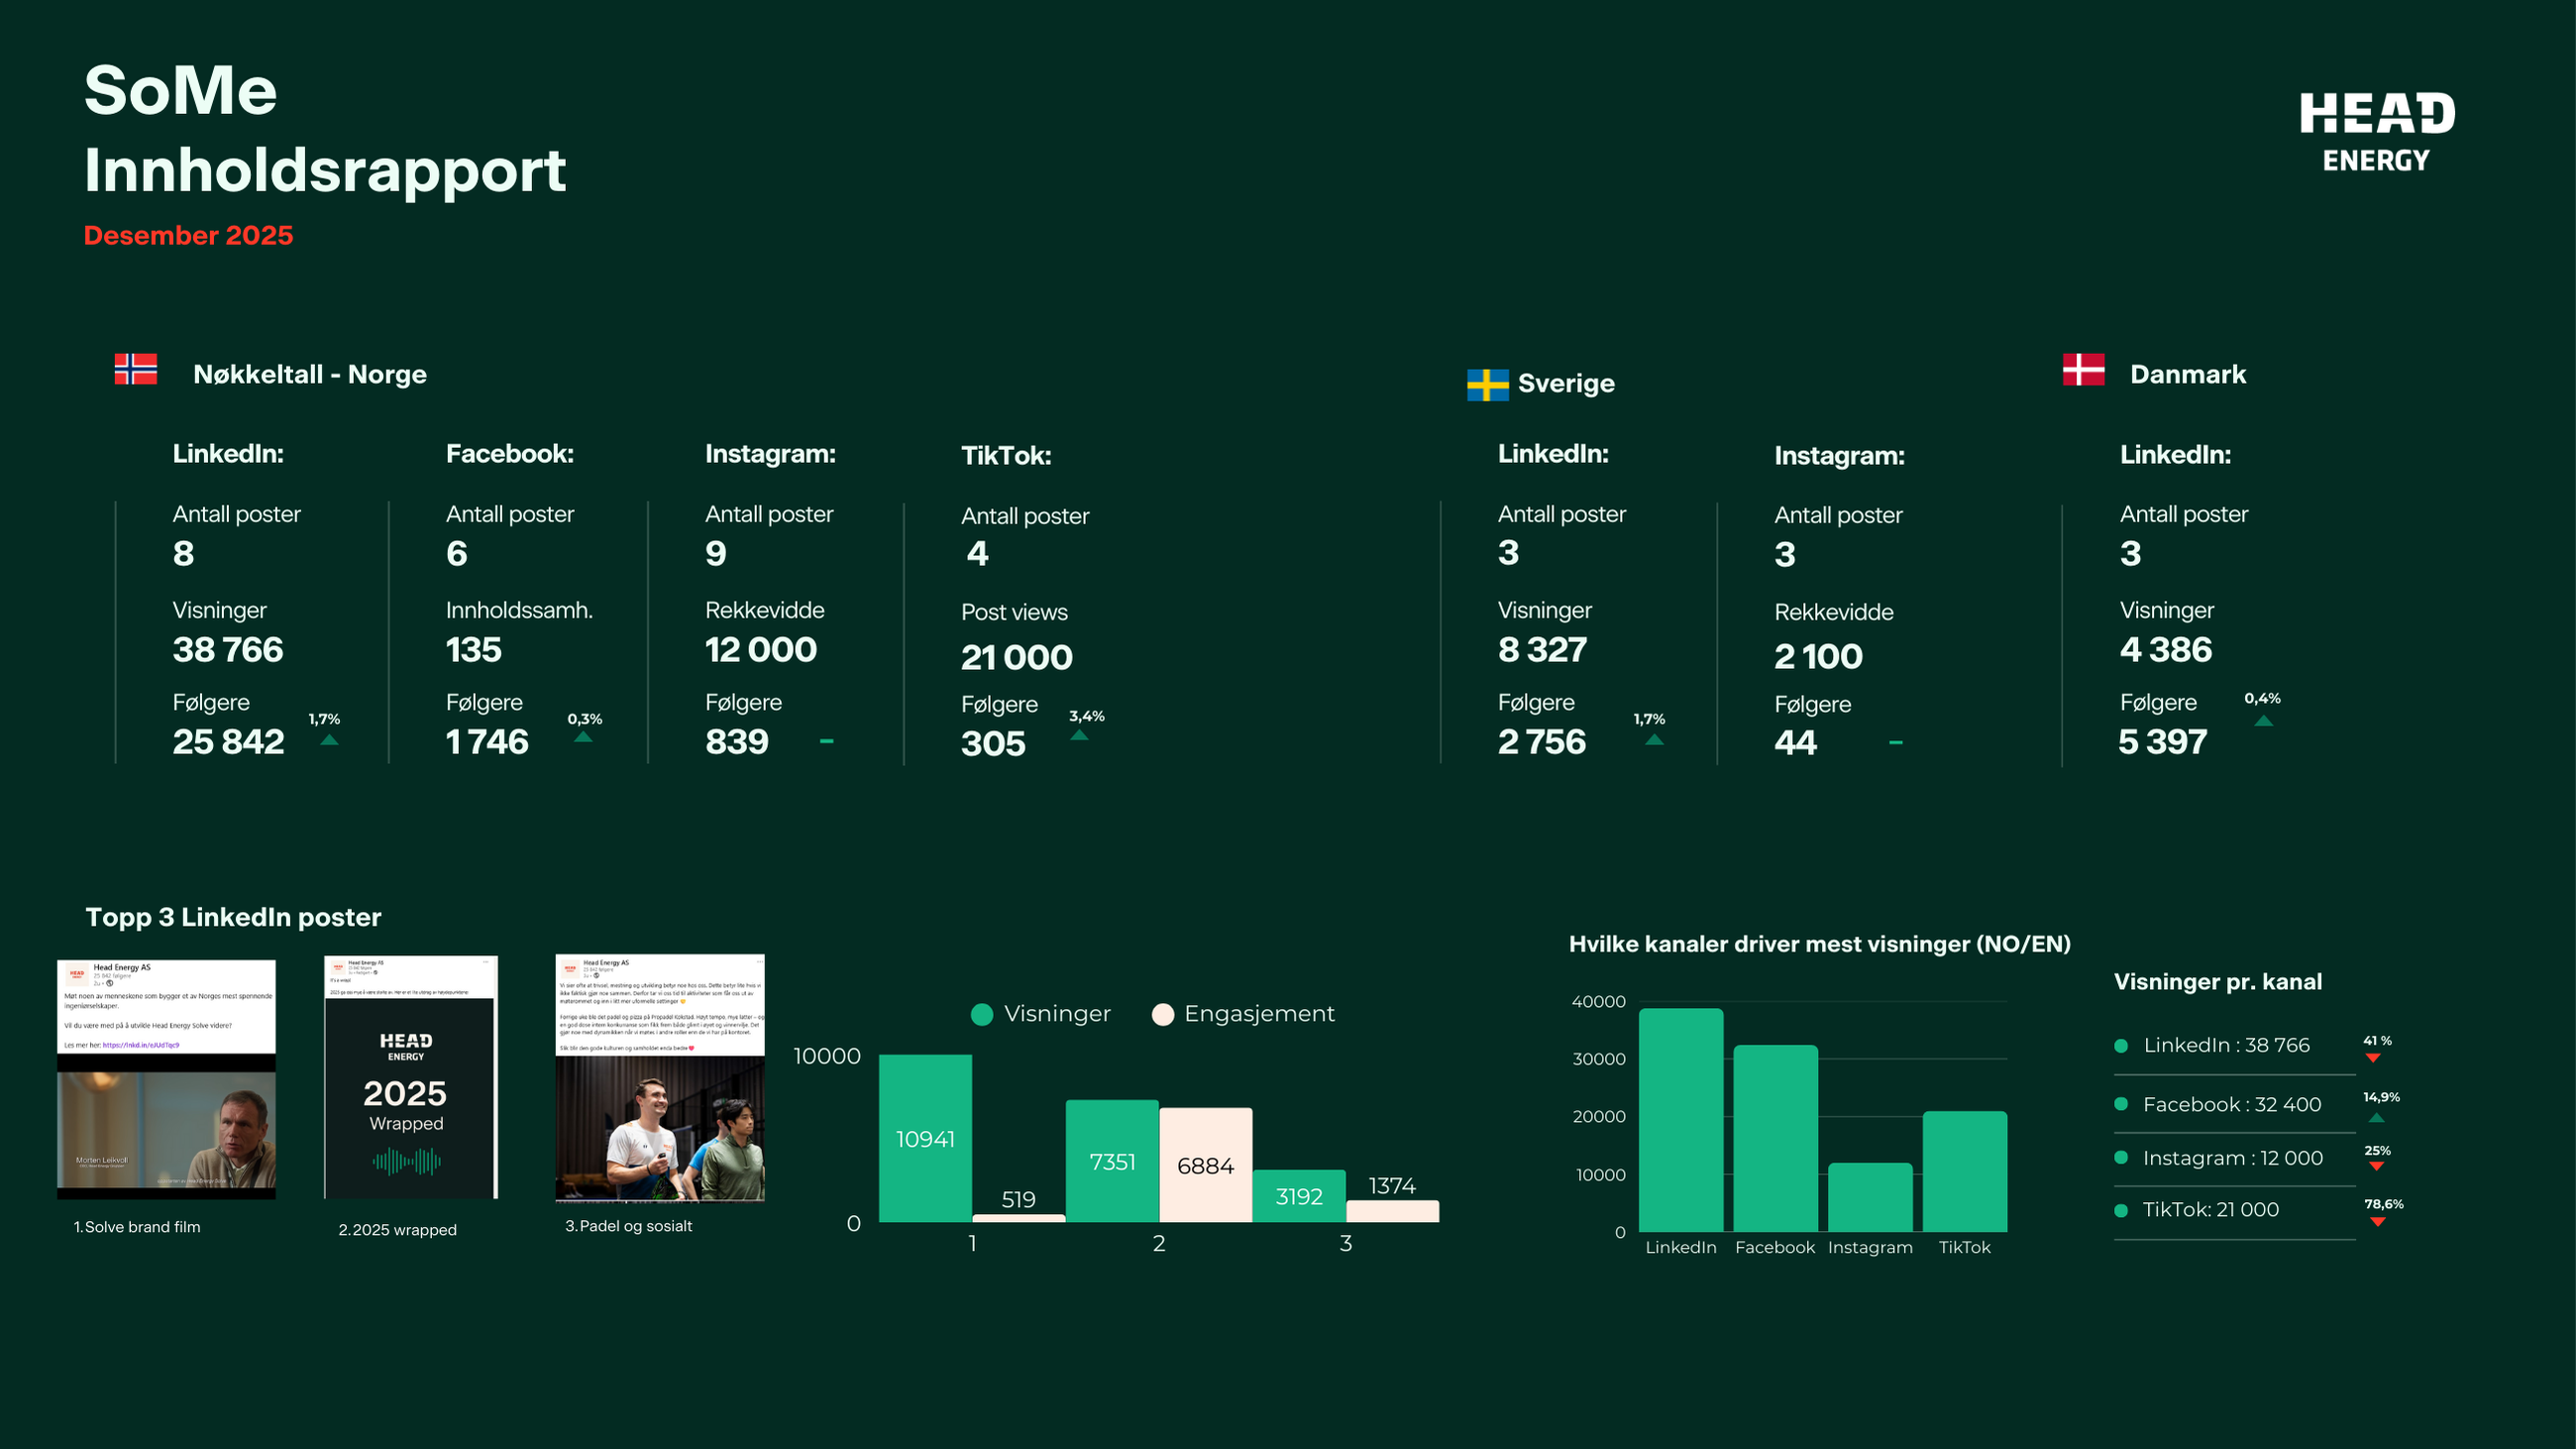Viewport: 2576px width, 1449px height.
Task: Open the Padel og sosialt post thumbnail
Action: pyautogui.click(x=660, y=1077)
